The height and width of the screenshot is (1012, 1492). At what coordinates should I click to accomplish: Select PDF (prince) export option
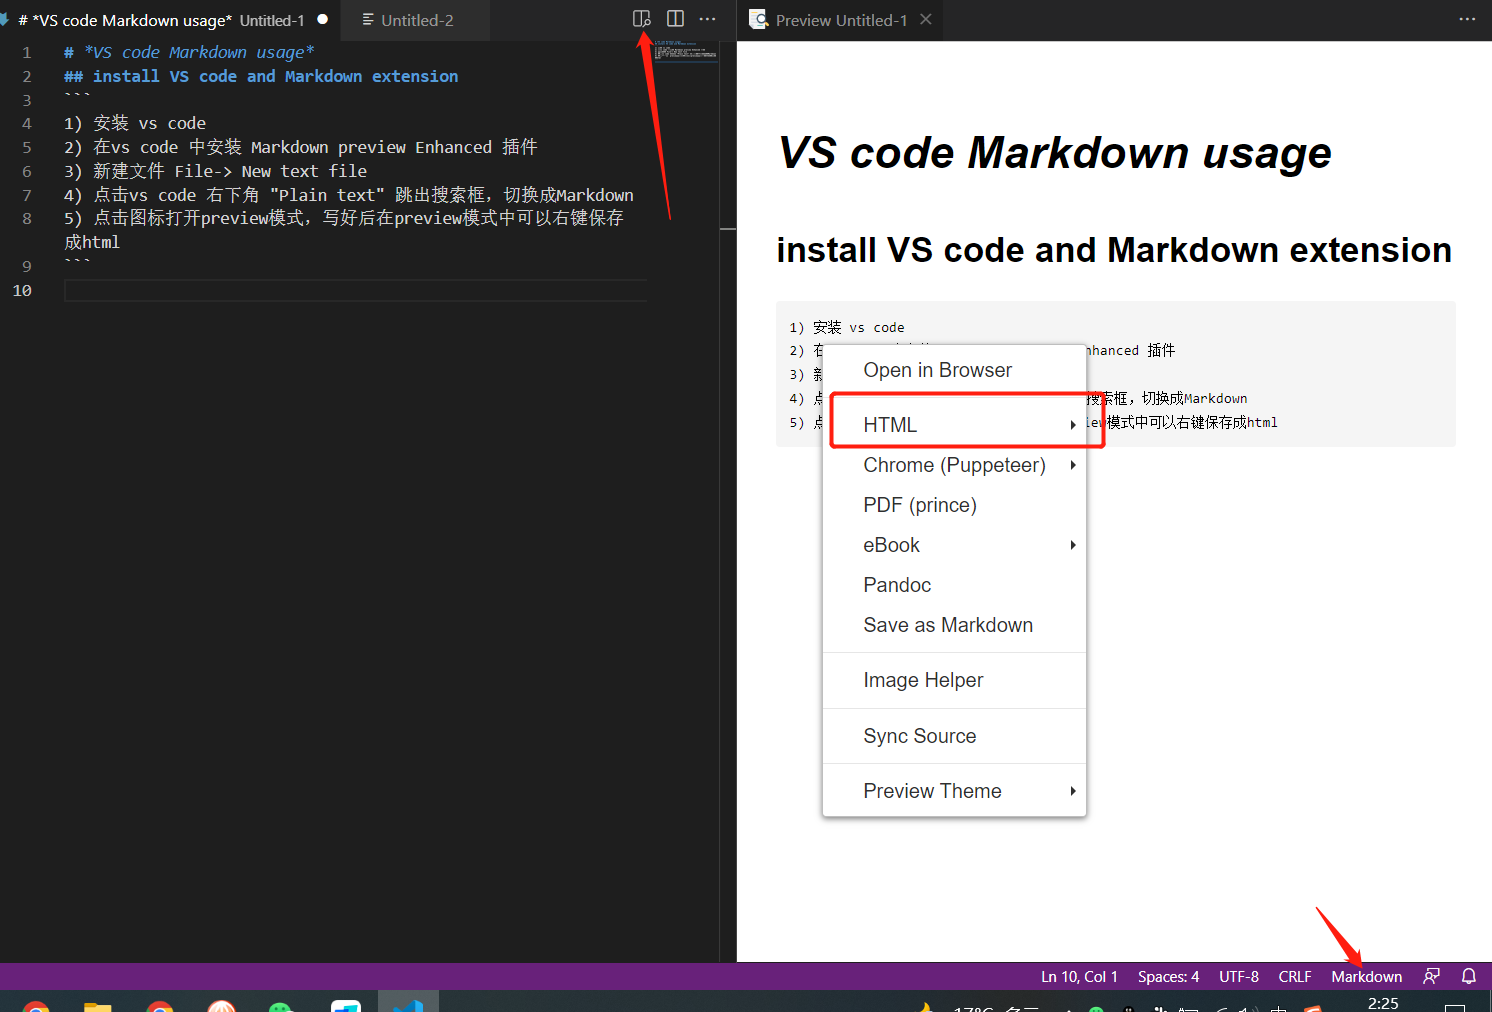tap(954, 505)
